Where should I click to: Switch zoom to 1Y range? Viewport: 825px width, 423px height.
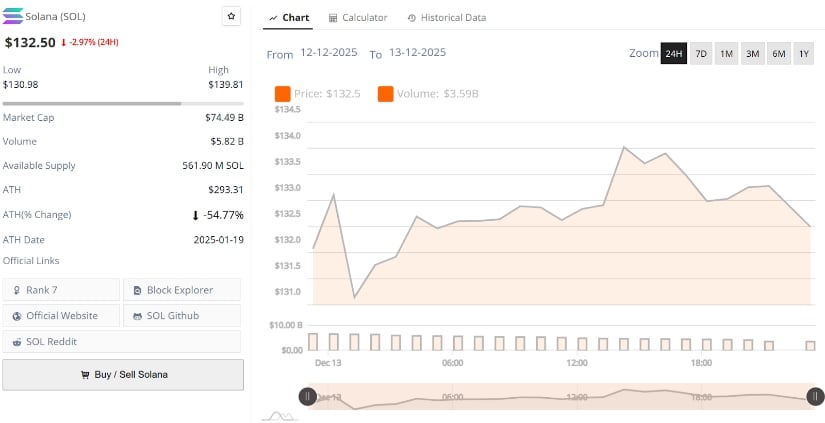pos(804,54)
